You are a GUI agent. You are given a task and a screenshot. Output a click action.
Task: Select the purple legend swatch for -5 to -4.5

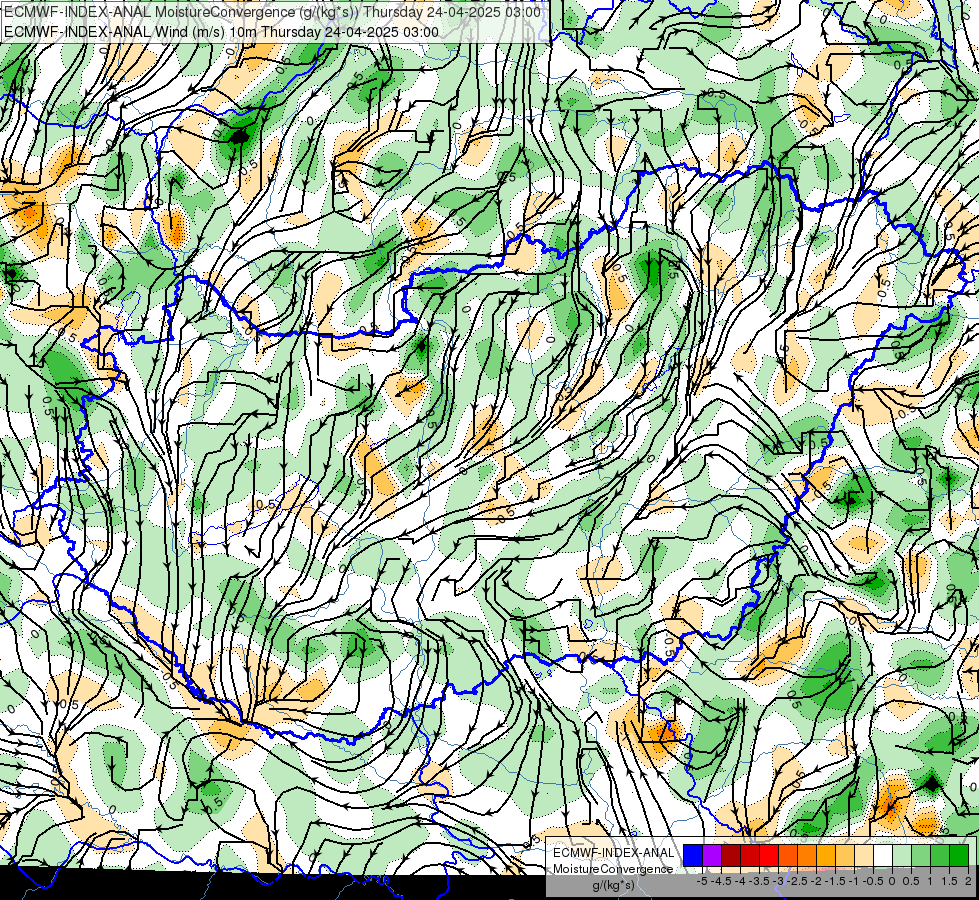pos(712,855)
